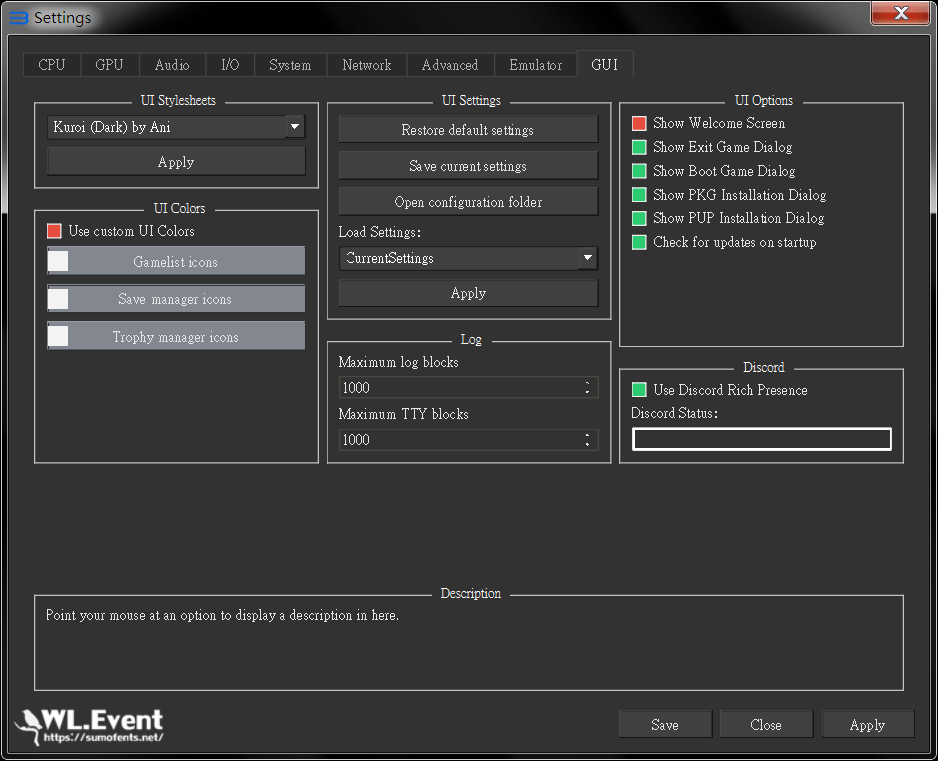Click Save current settings

(x=468, y=166)
